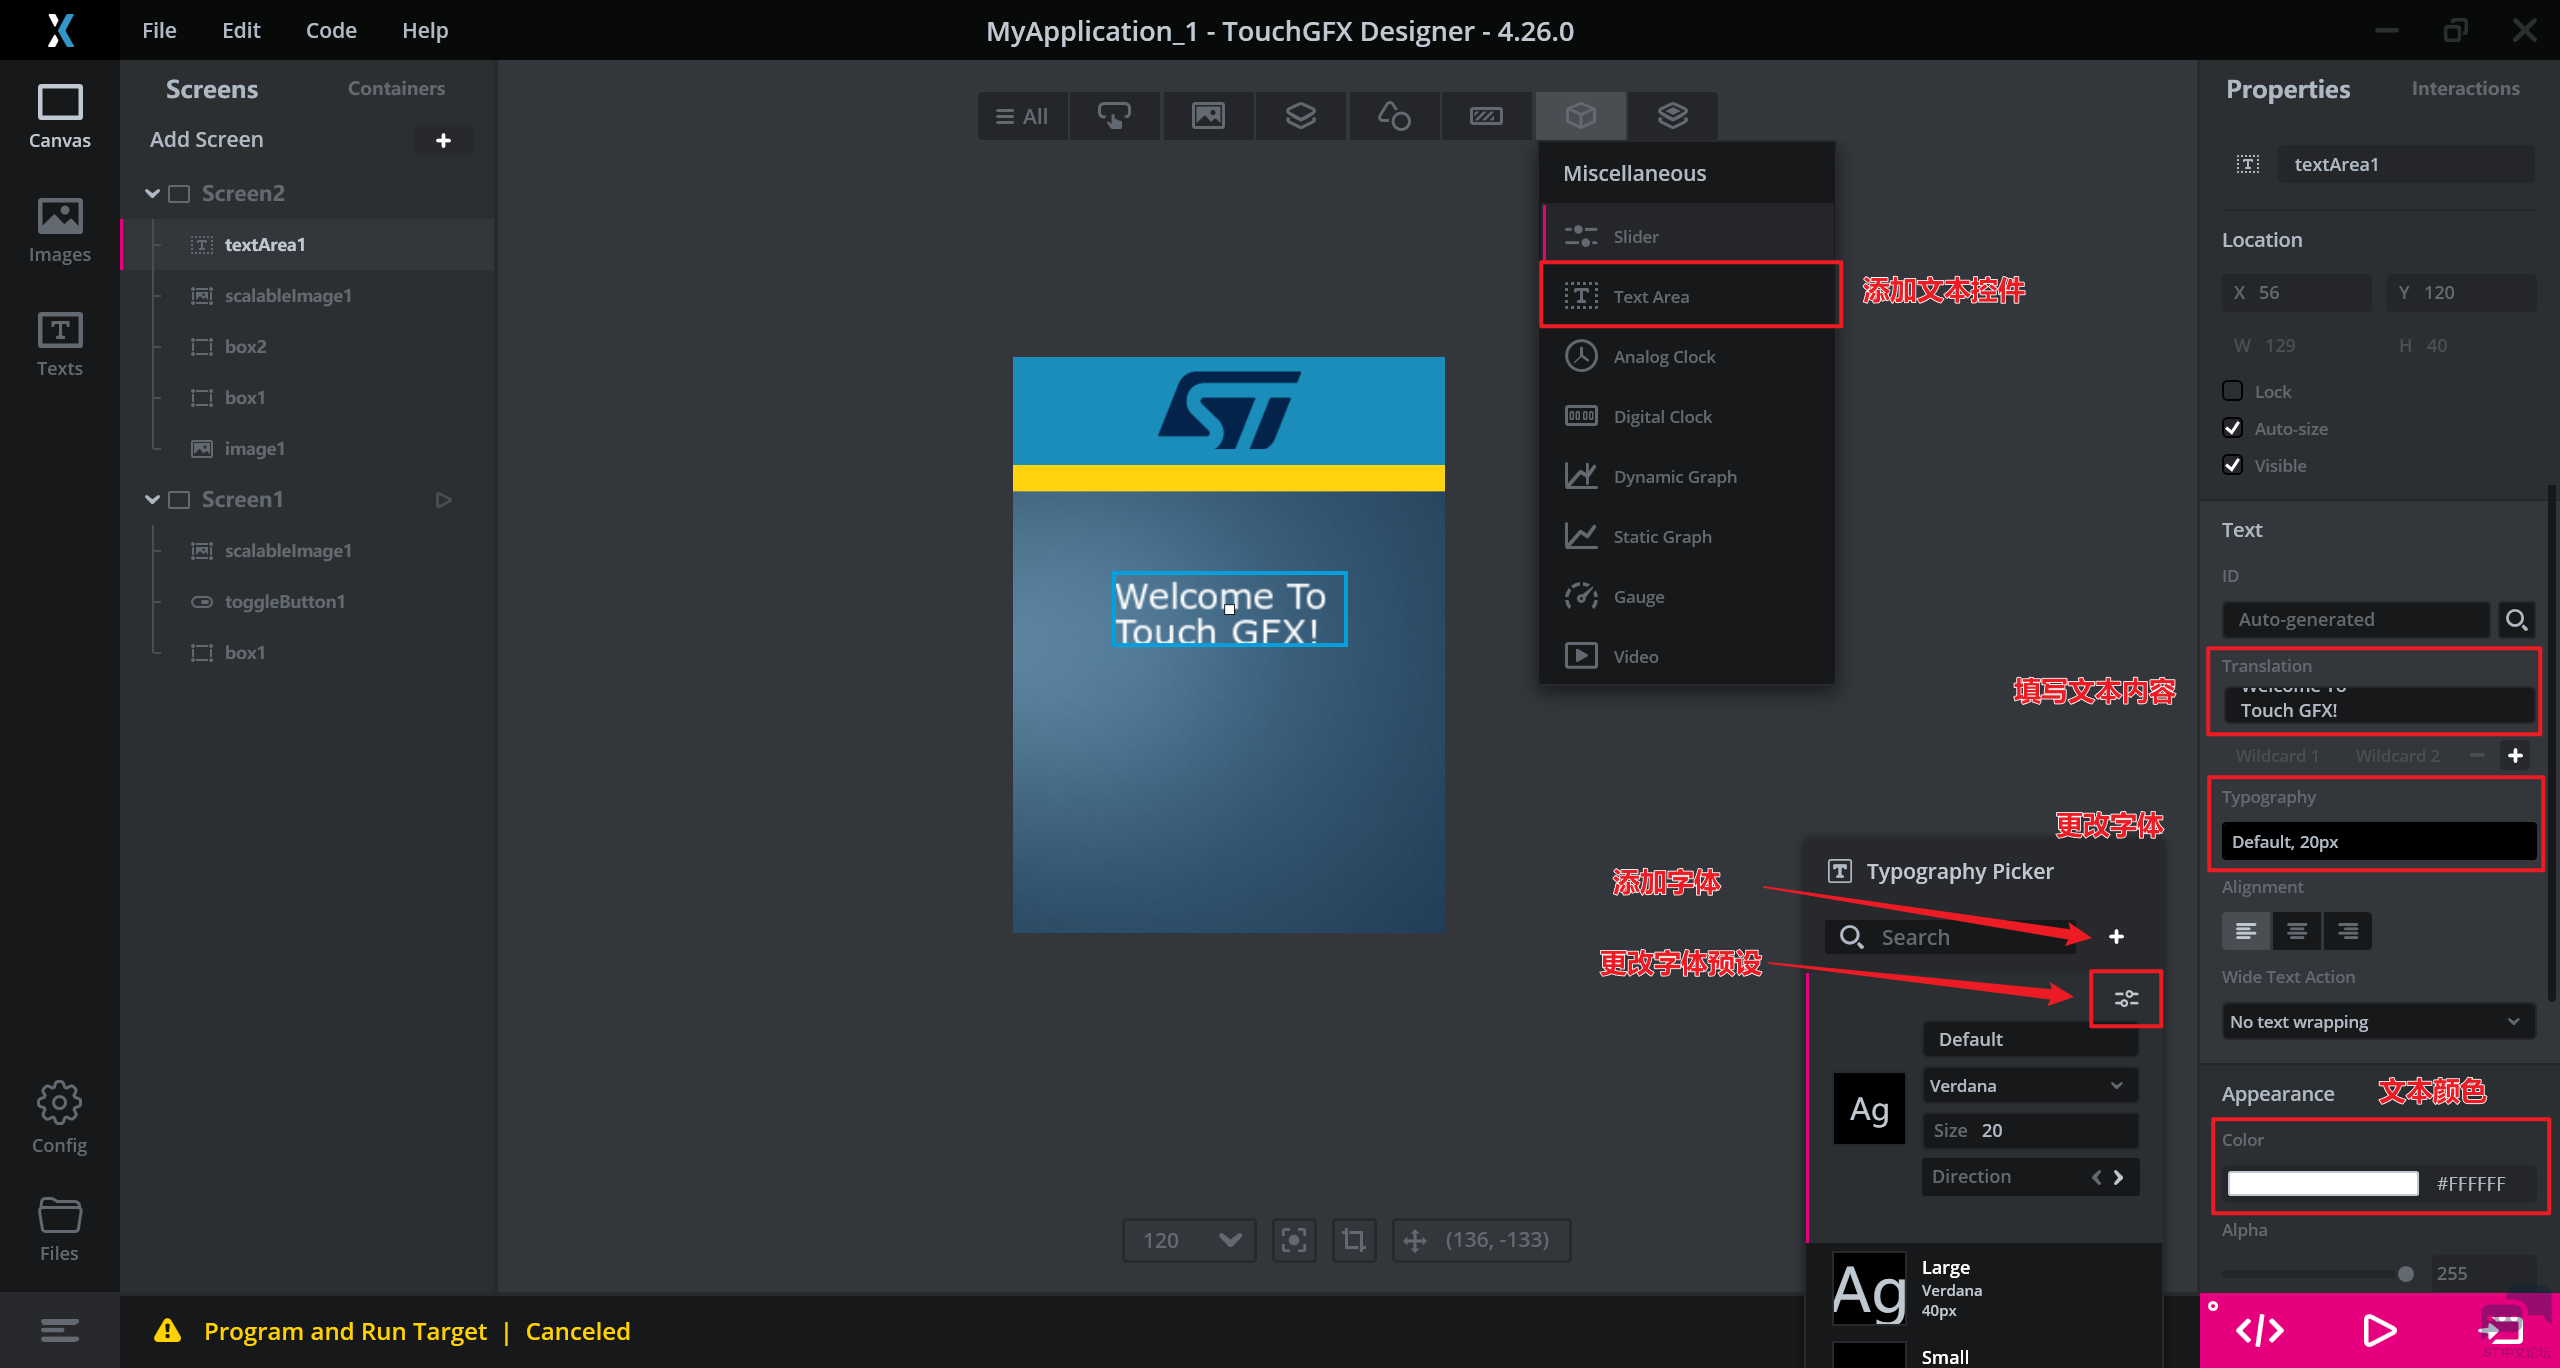Viewport: 2560px width, 1368px height.
Task: Choose Text Area from the Miscellaneous list
Action: coord(1690,296)
